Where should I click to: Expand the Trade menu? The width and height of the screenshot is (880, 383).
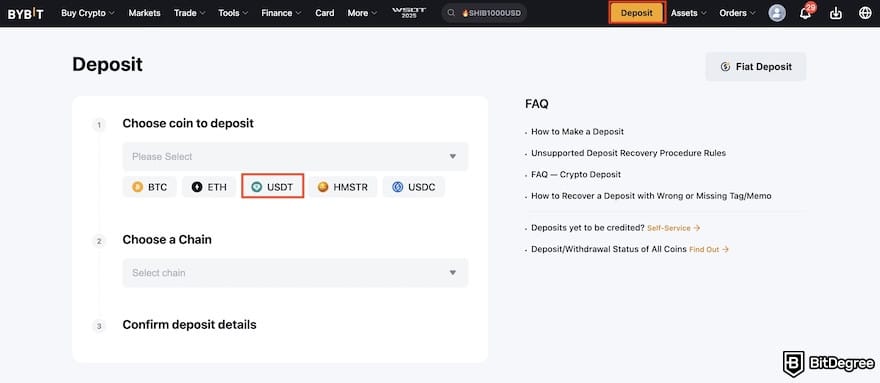190,13
